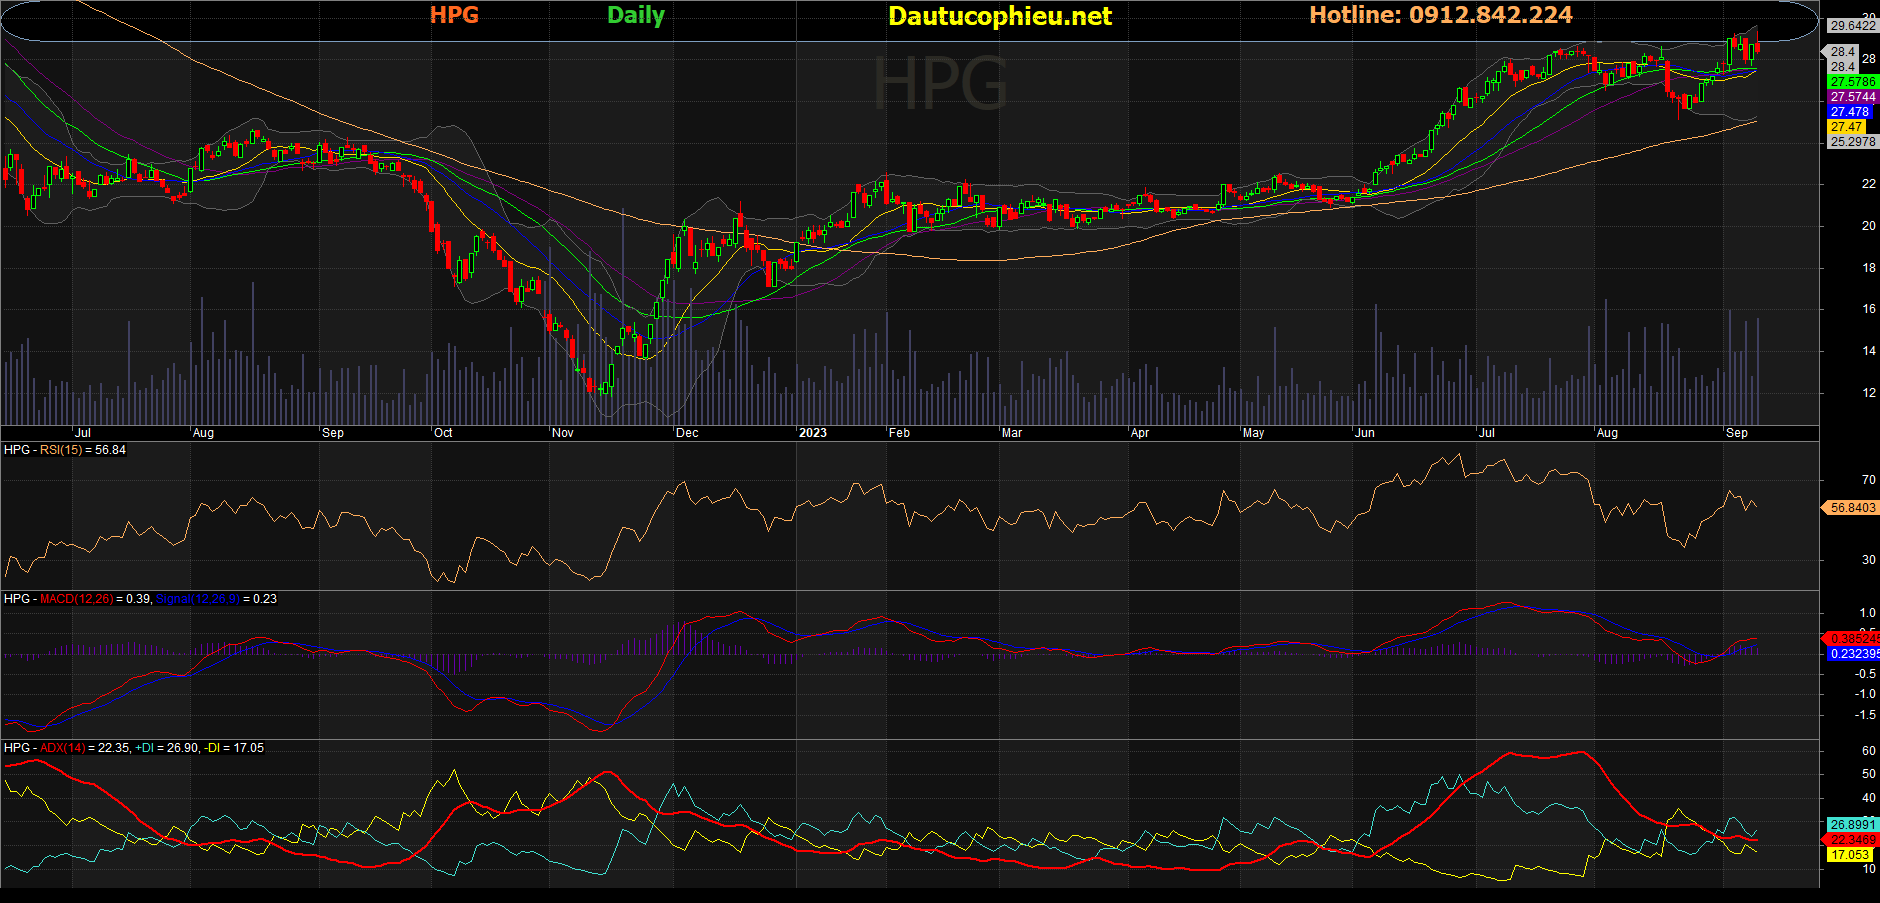1880x903 pixels.
Task: Click the Dautucophieu.net website title
Action: [x=999, y=16]
